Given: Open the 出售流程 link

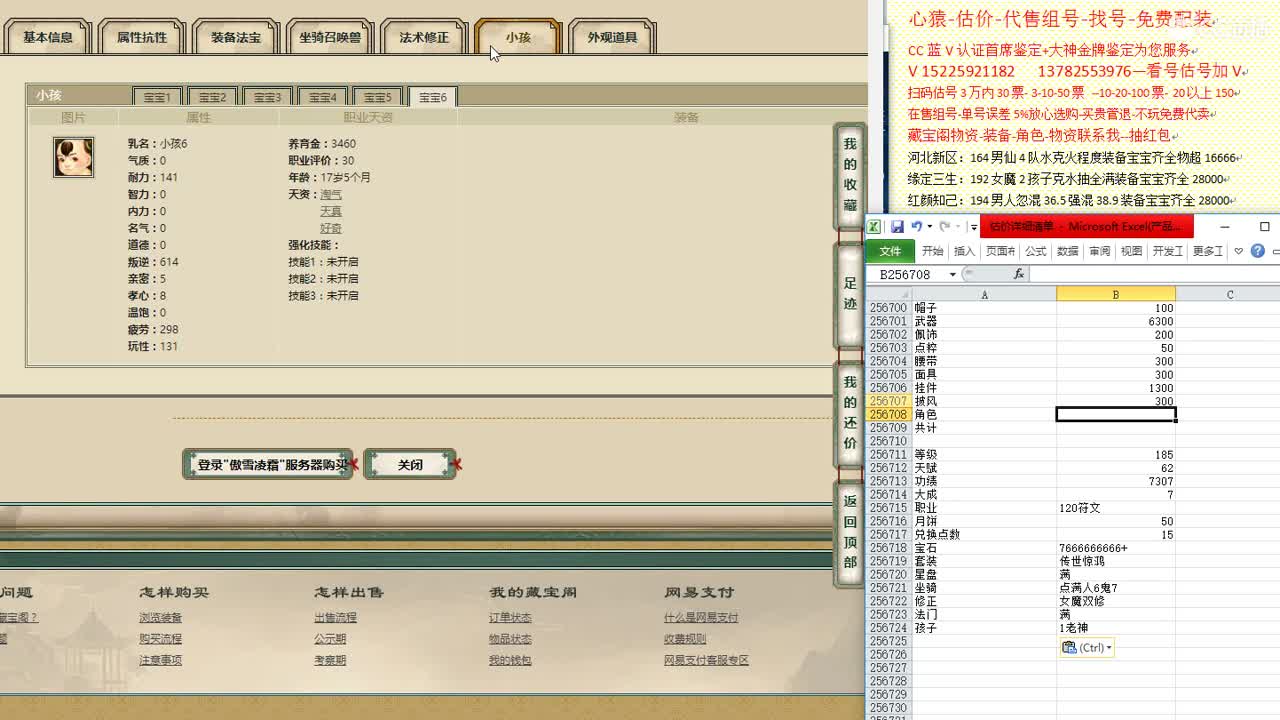Looking at the screenshot, I should tap(336, 618).
